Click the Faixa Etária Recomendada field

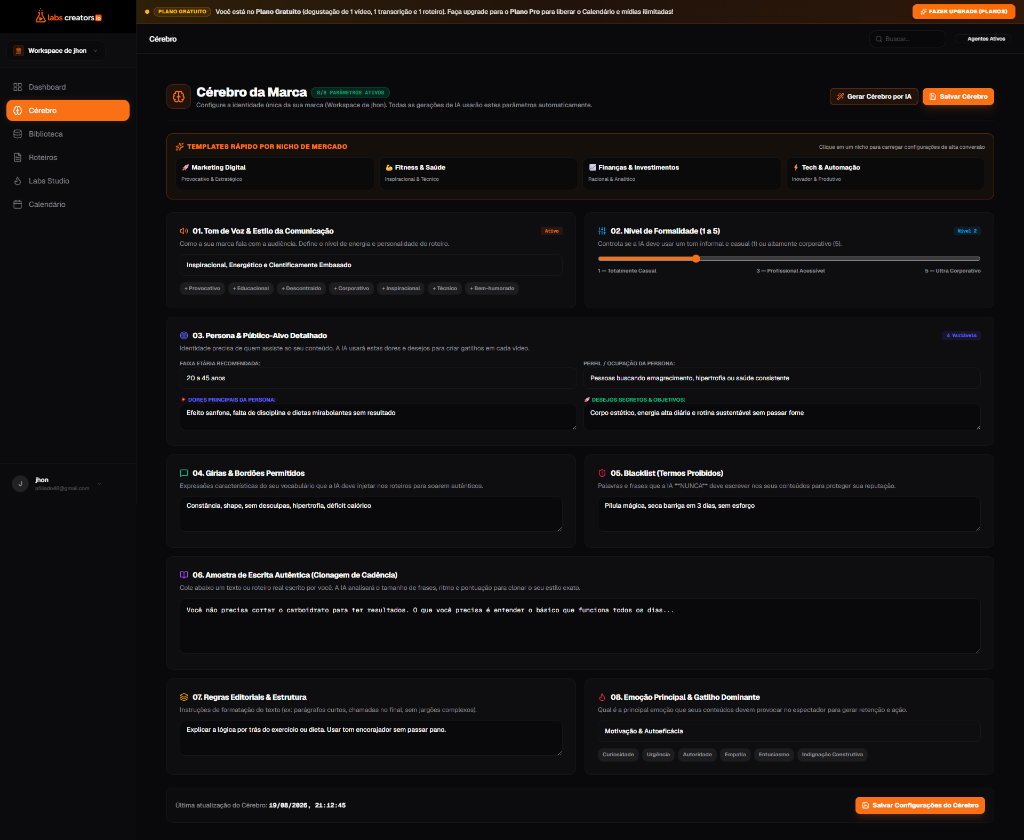(377, 378)
